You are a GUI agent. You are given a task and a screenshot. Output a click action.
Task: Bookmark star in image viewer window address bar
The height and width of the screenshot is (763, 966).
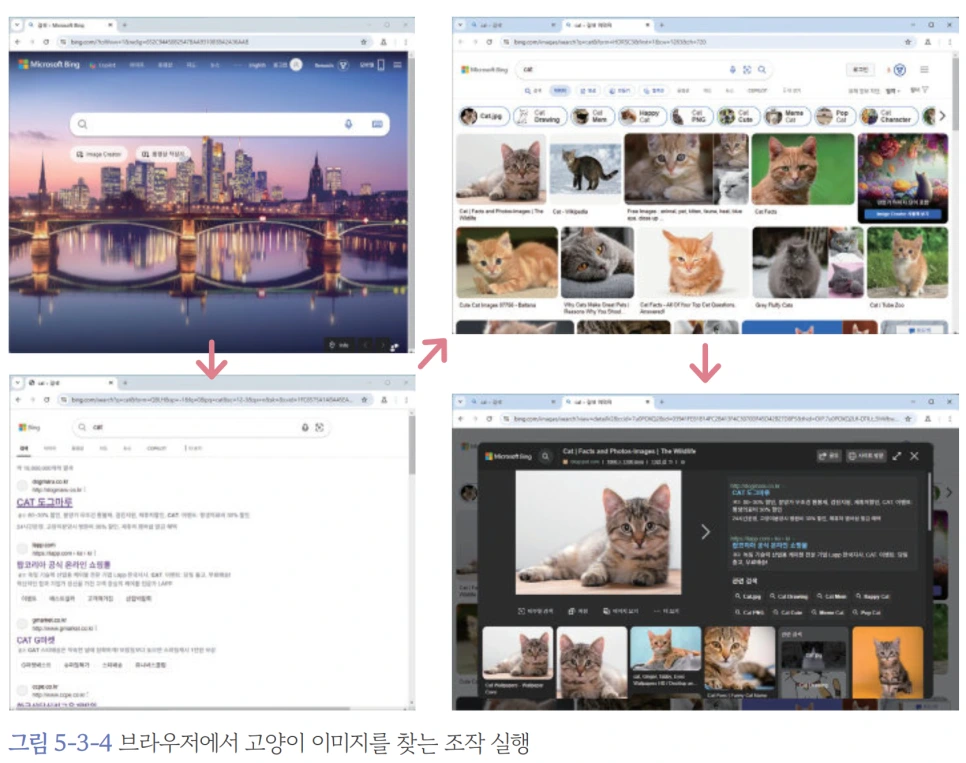pos(907,418)
